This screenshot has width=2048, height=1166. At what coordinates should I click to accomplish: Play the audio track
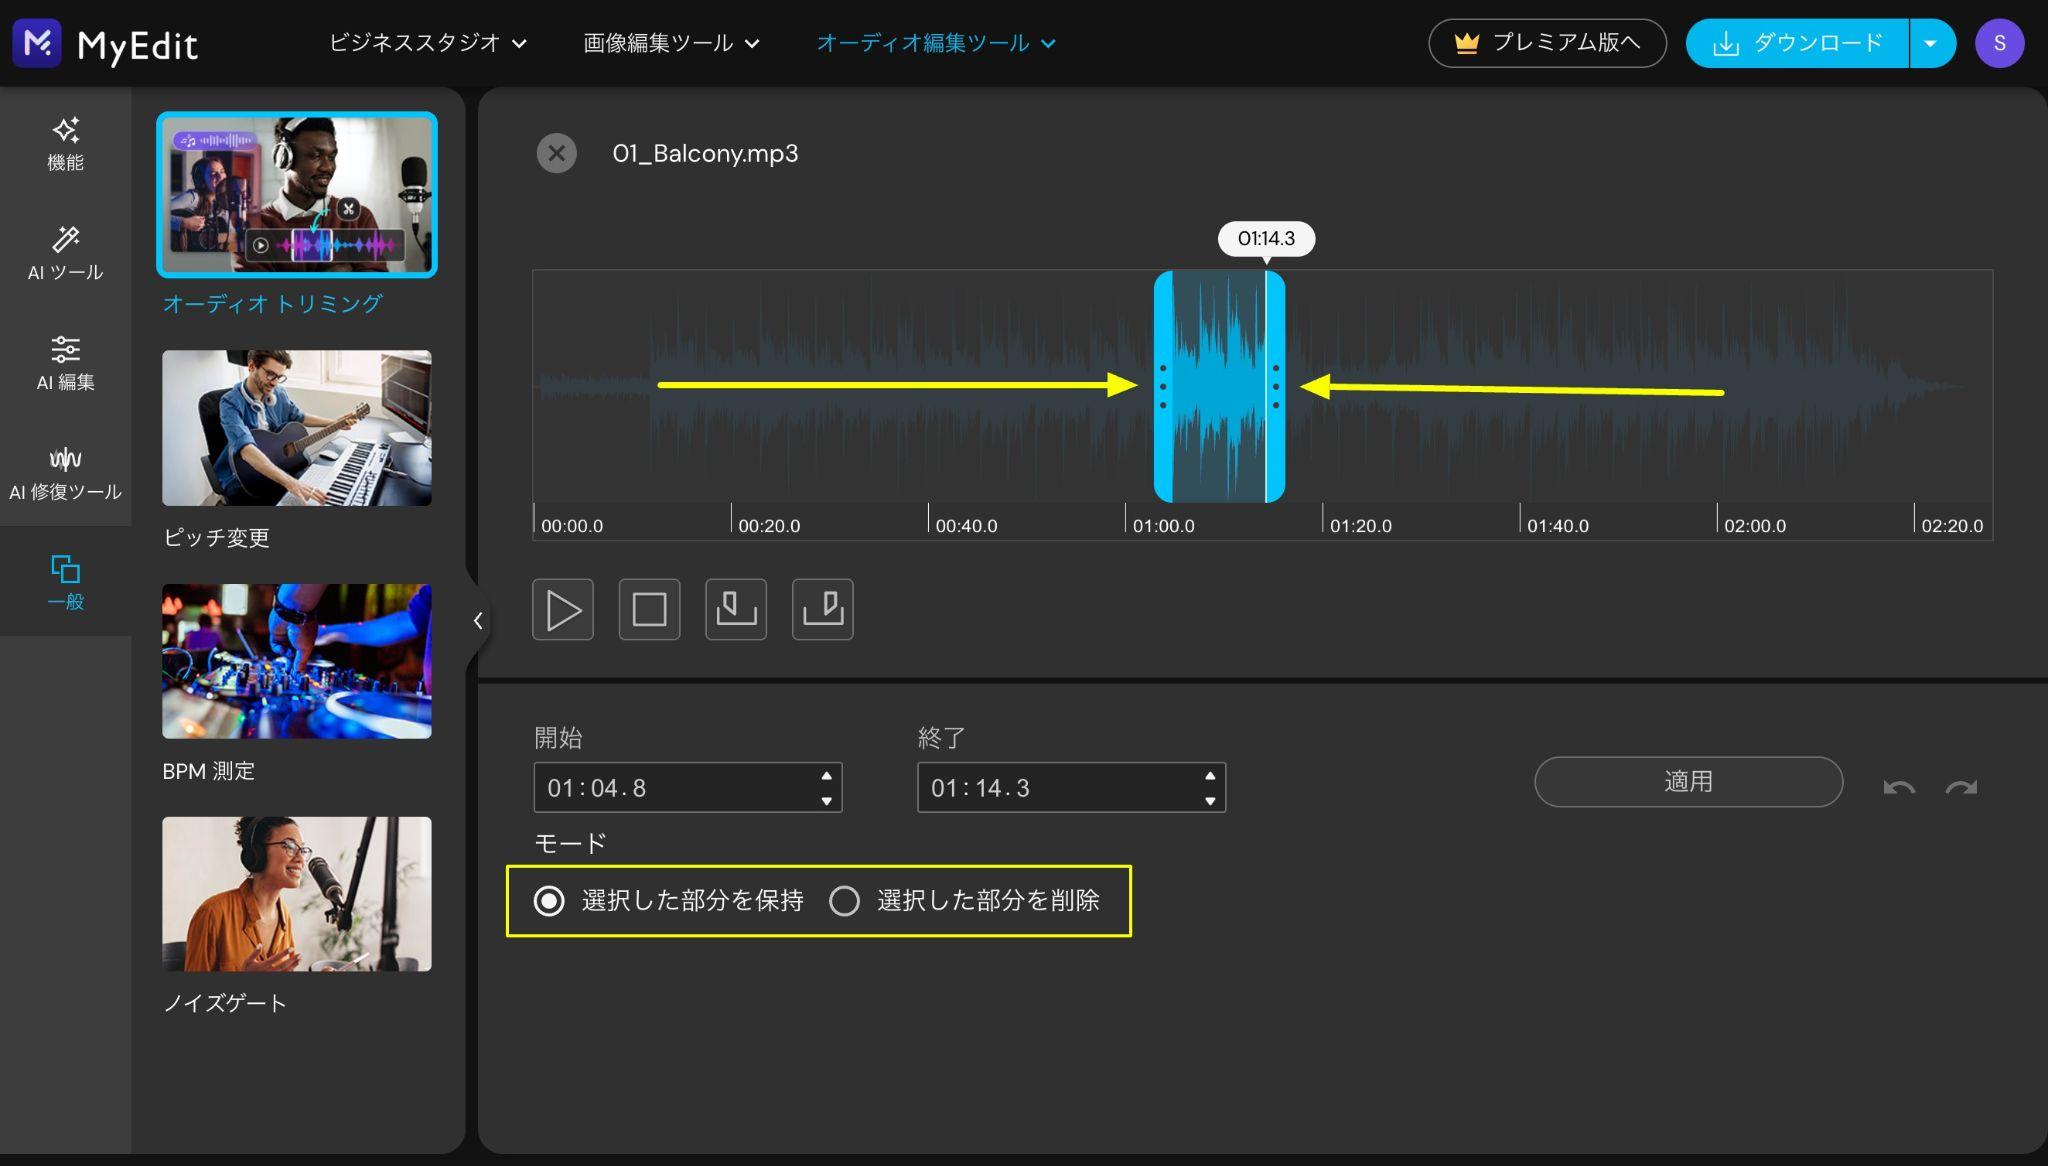(563, 609)
